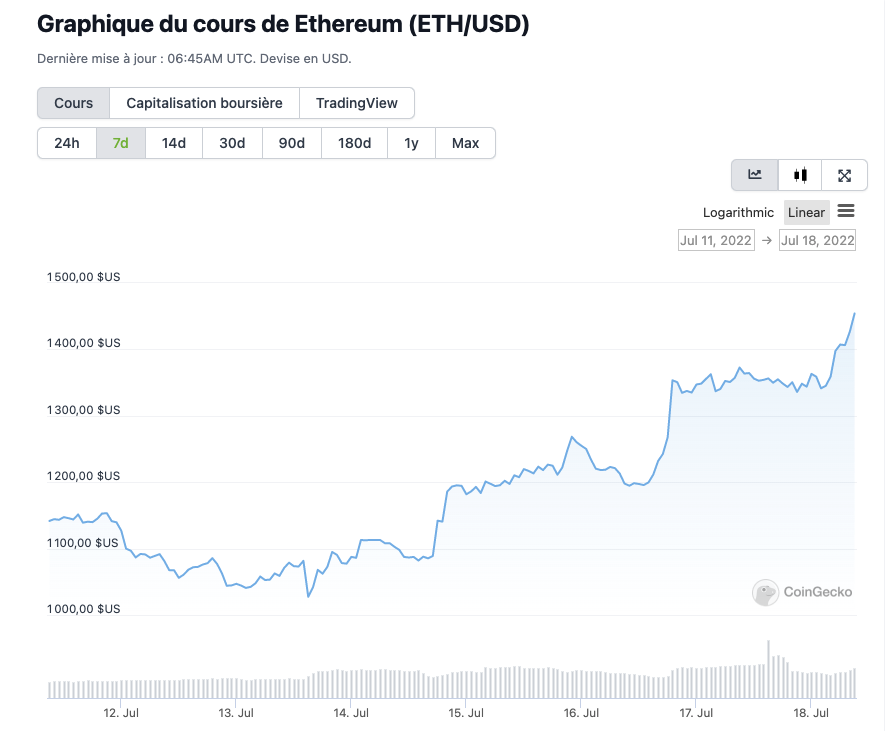Click the Max range button

click(x=465, y=143)
